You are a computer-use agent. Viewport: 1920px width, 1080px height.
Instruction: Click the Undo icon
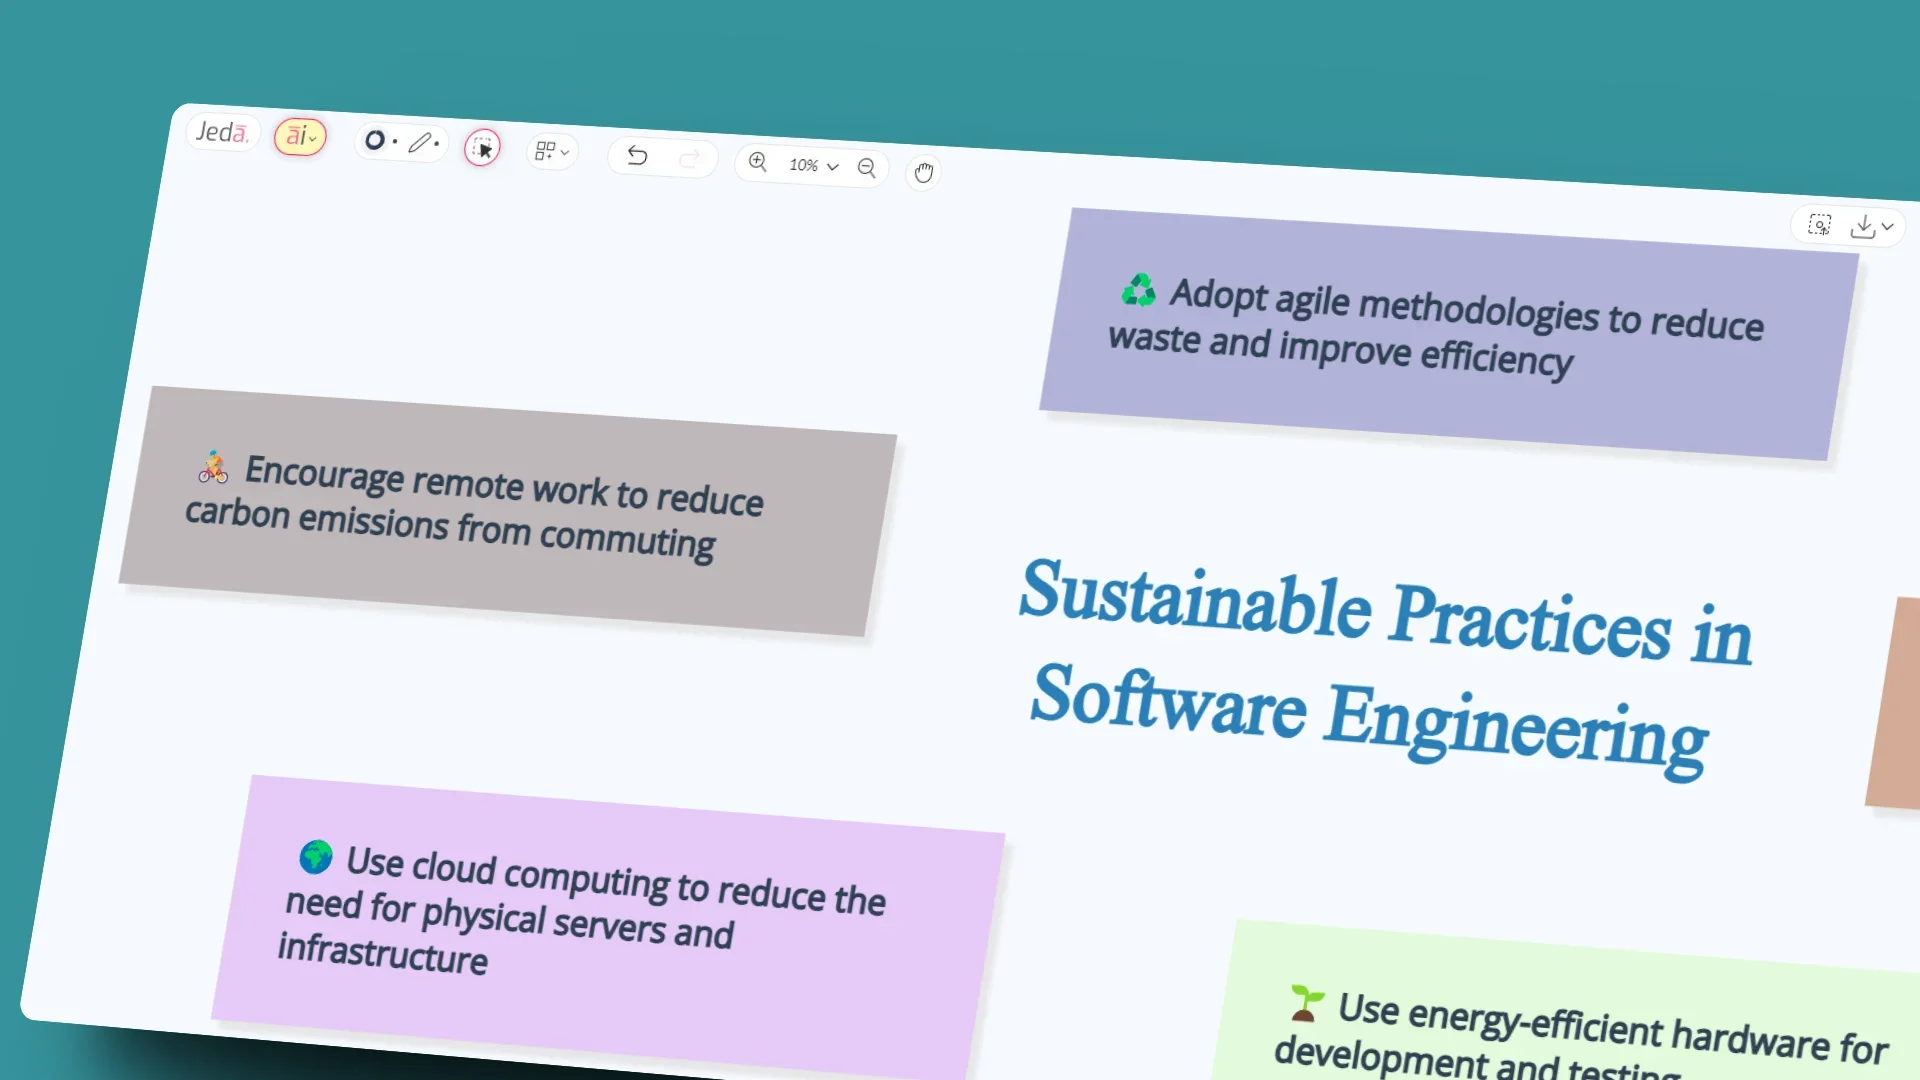click(637, 156)
